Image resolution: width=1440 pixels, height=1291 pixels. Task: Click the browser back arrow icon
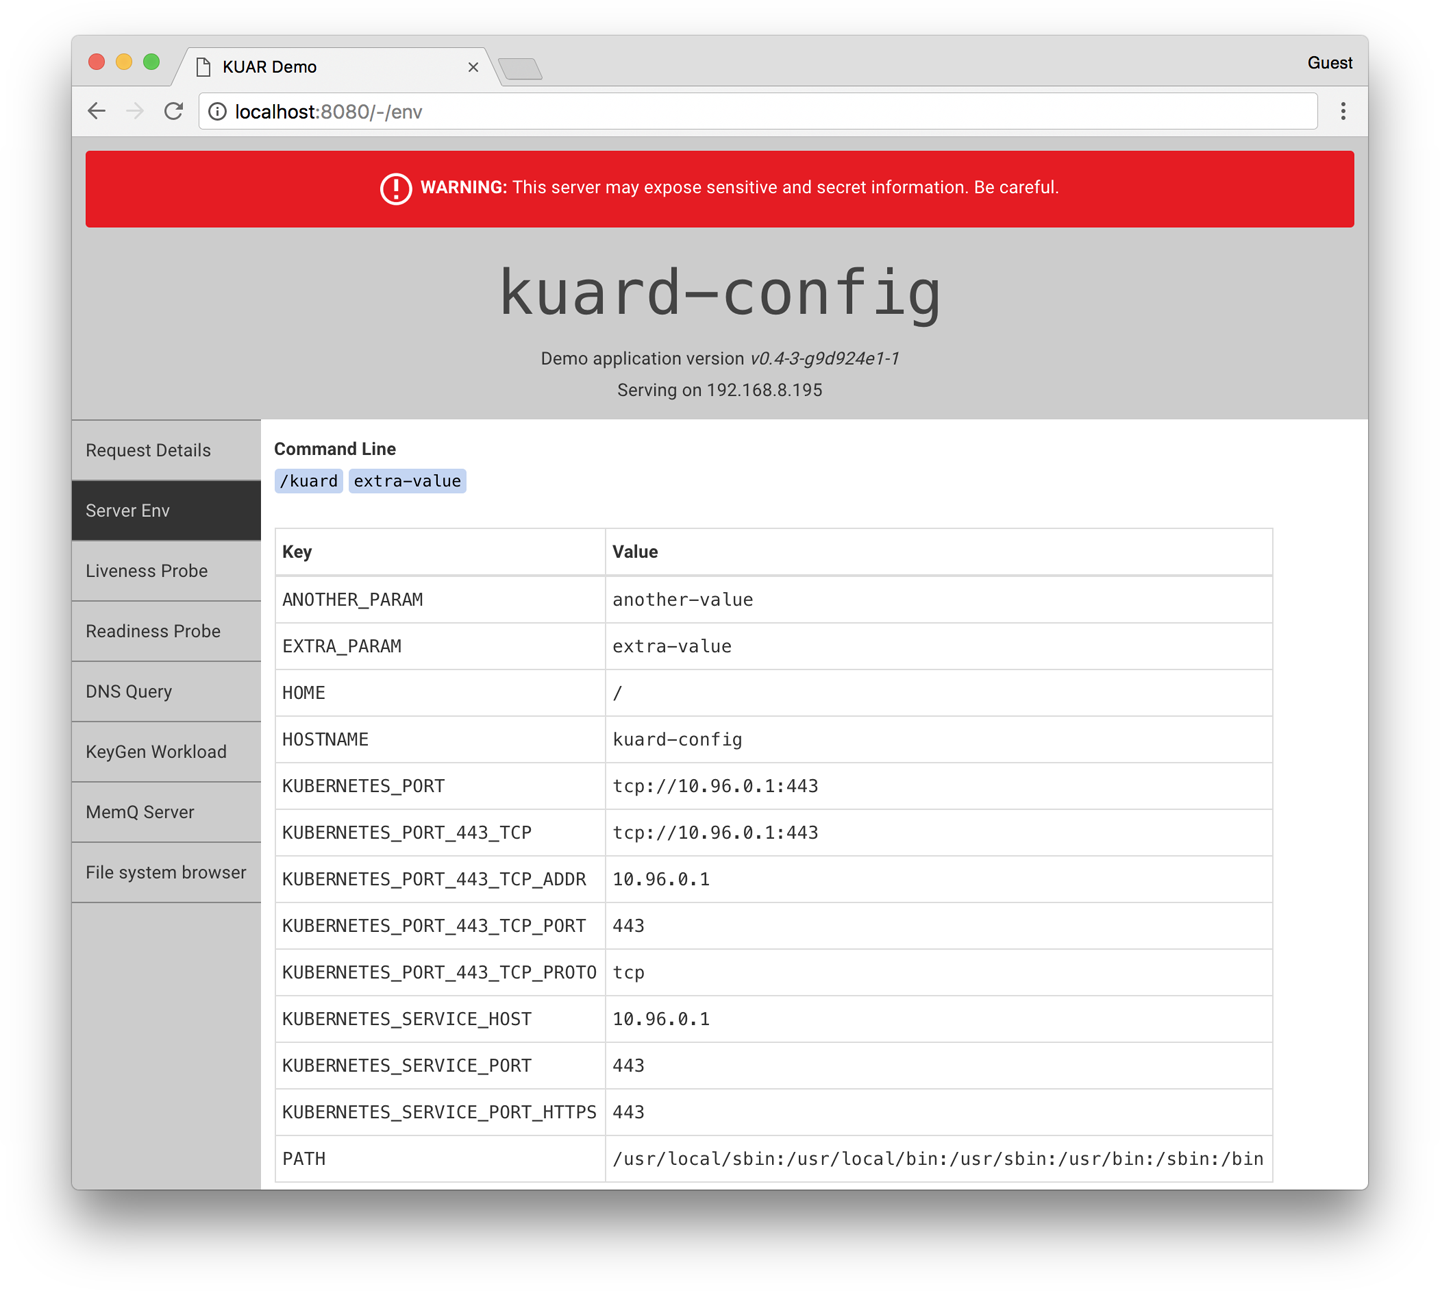96,111
